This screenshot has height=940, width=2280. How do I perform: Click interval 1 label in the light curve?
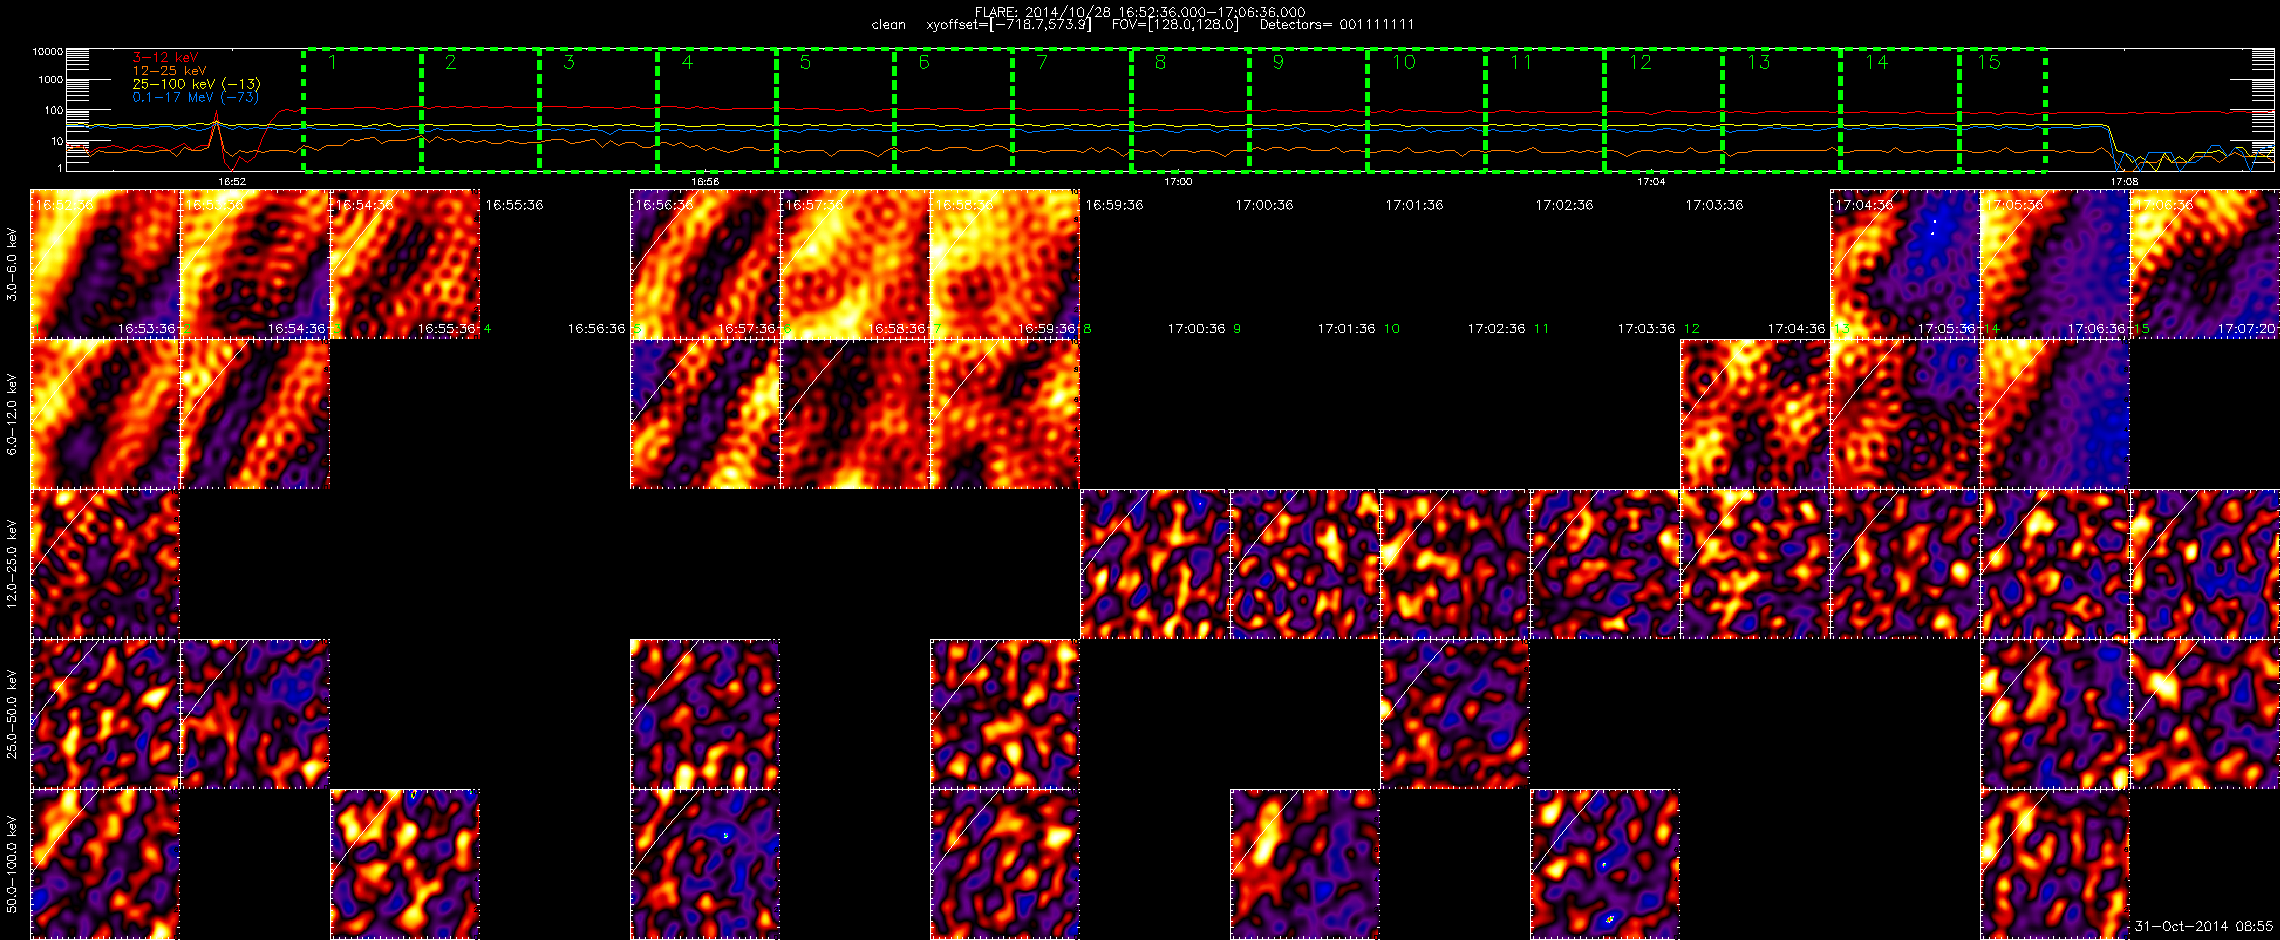[332, 62]
